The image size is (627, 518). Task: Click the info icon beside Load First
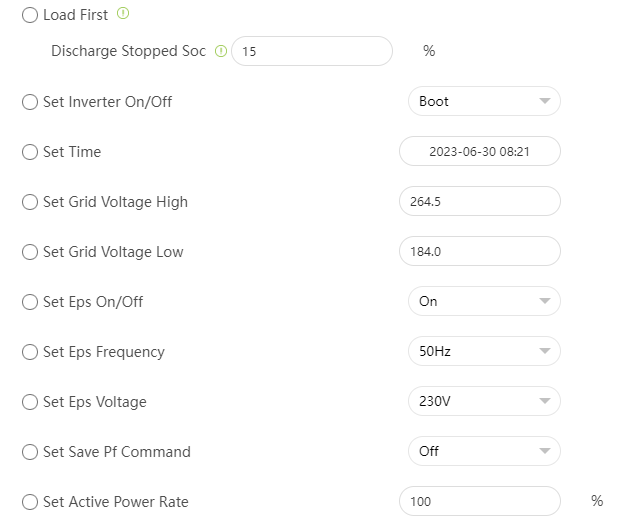(x=123, y=14)
